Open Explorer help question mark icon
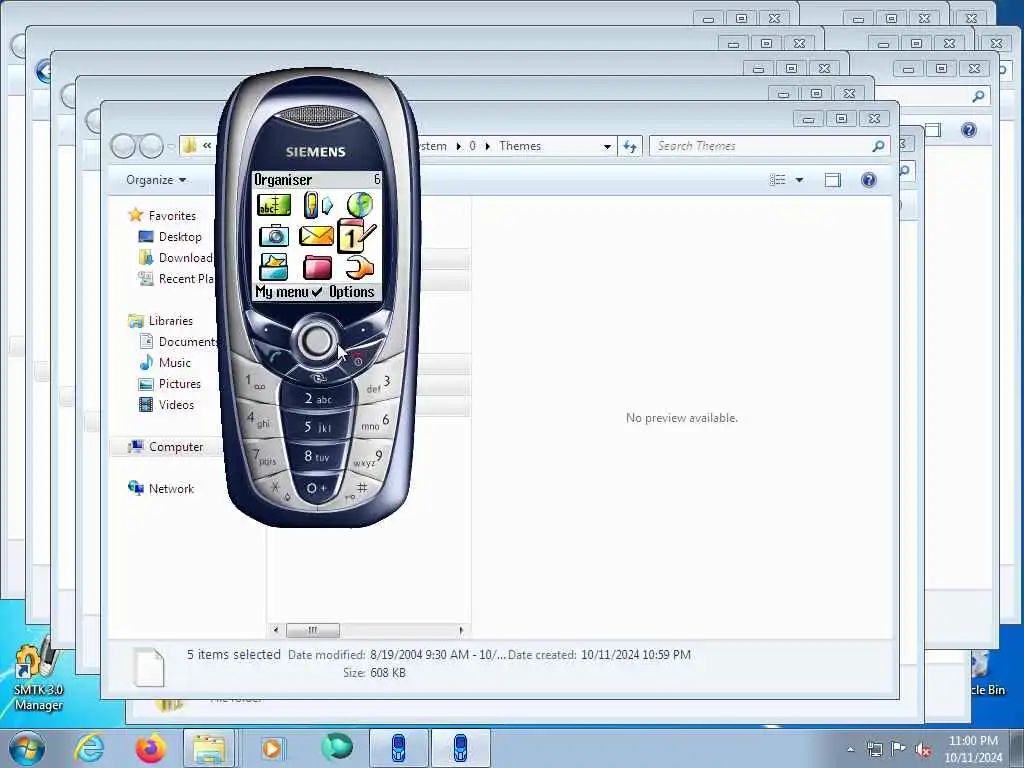 click(869, 180)
